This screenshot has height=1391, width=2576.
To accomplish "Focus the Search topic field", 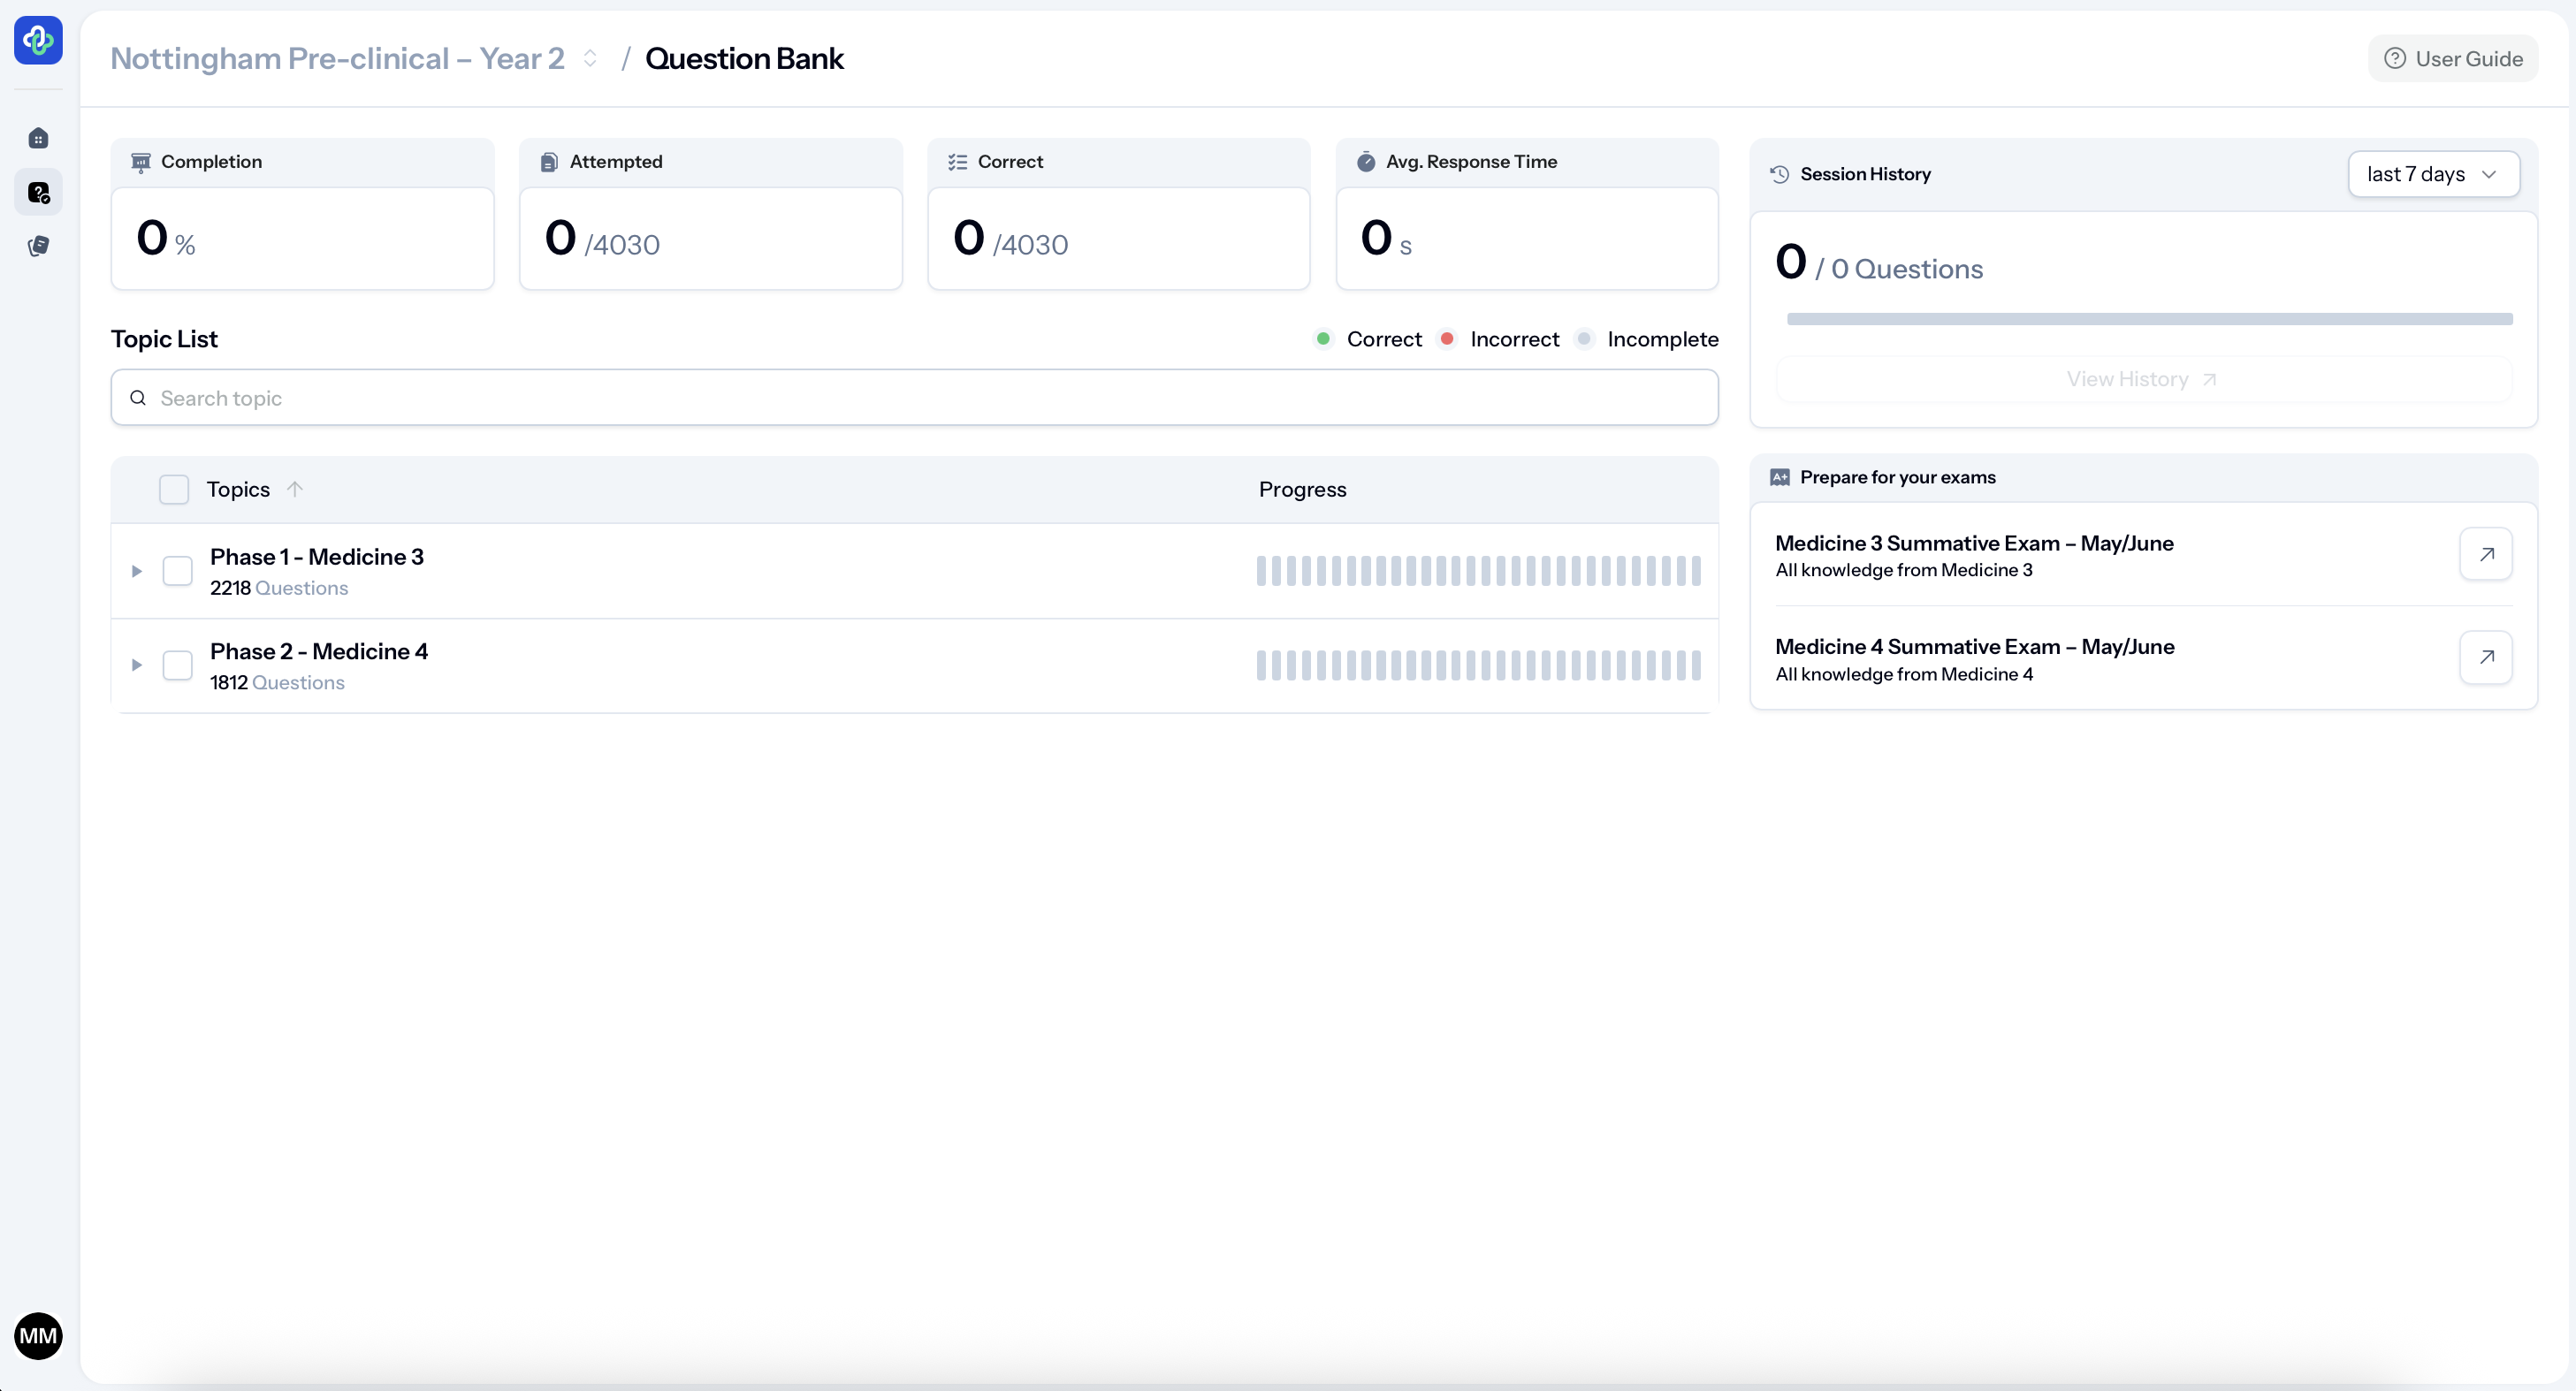I will tap(914, 398).
